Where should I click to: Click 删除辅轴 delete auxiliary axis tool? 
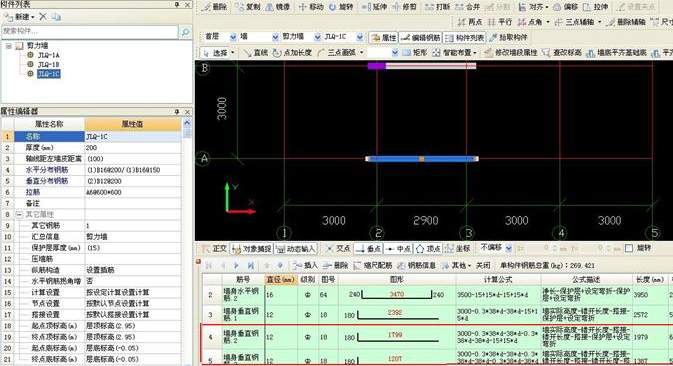[x=627, y=21]
